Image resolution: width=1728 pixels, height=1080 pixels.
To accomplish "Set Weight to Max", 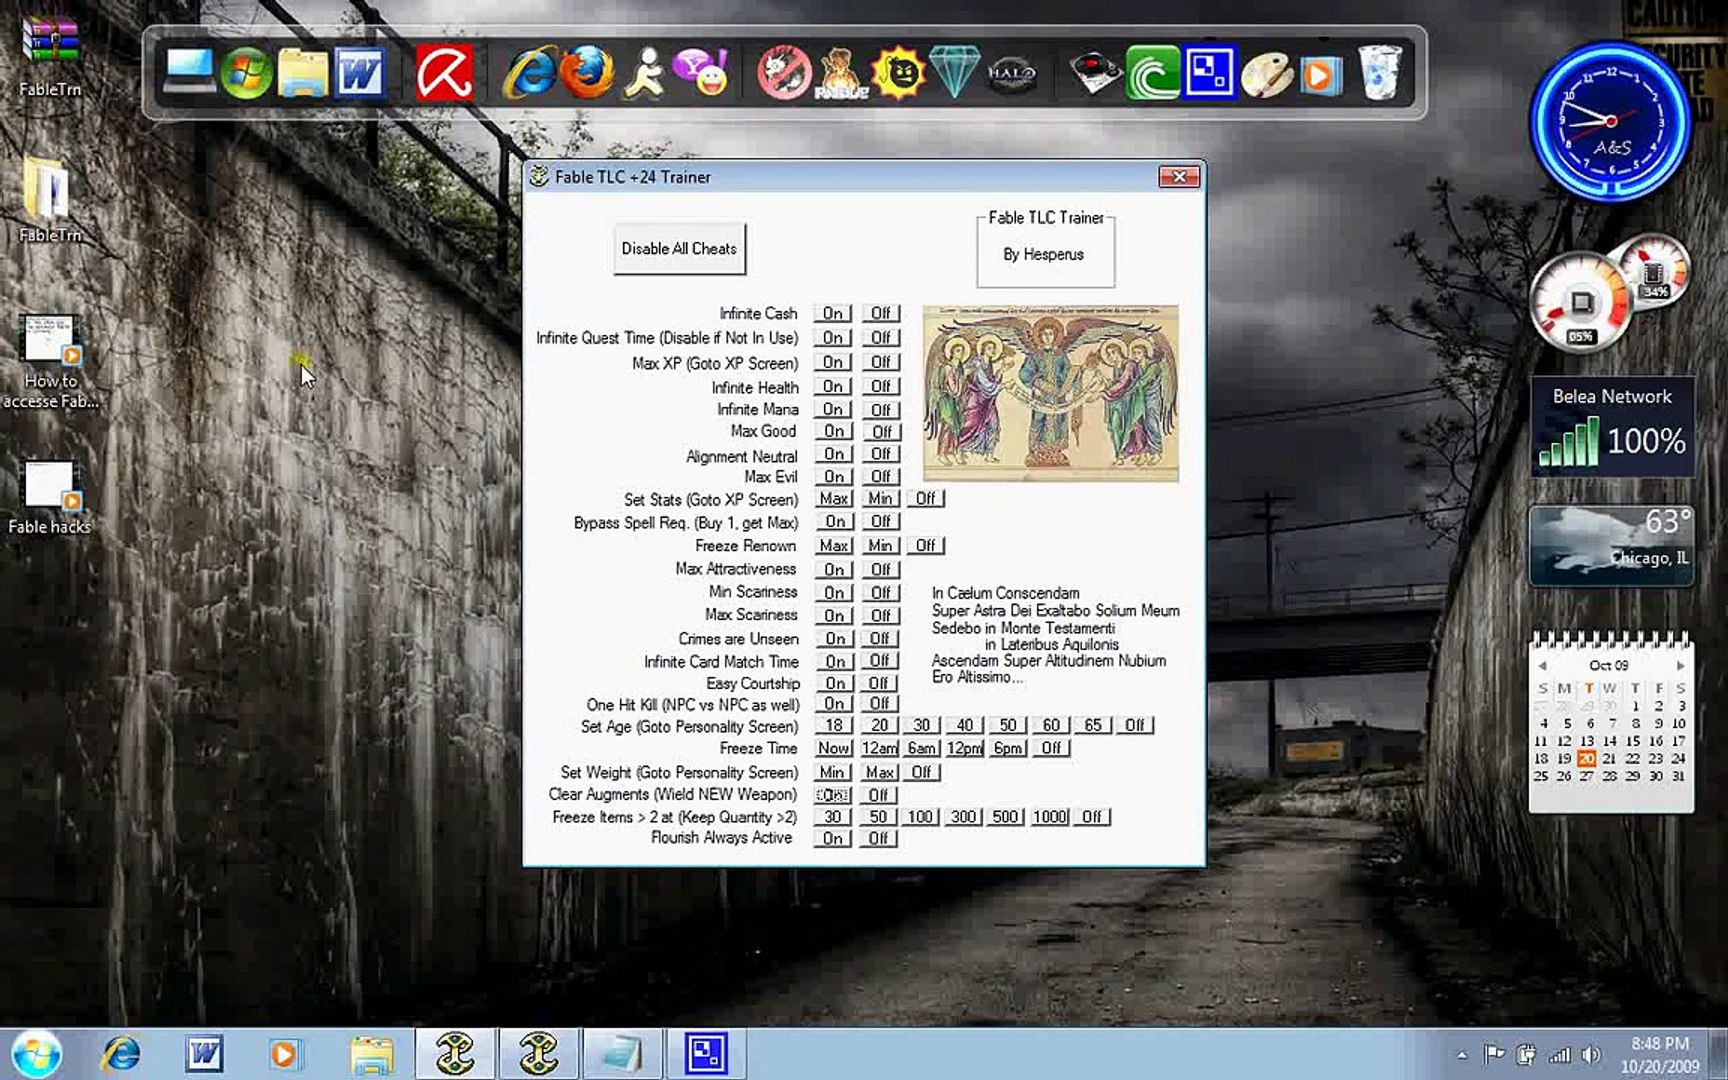I will click(879, 772).
